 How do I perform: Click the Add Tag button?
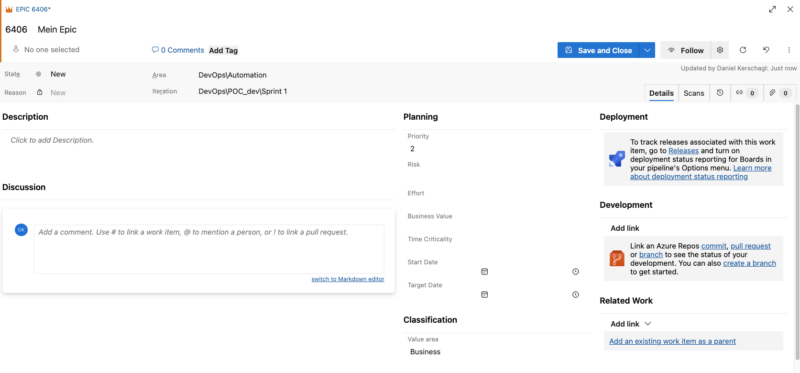tap(223, 51)
